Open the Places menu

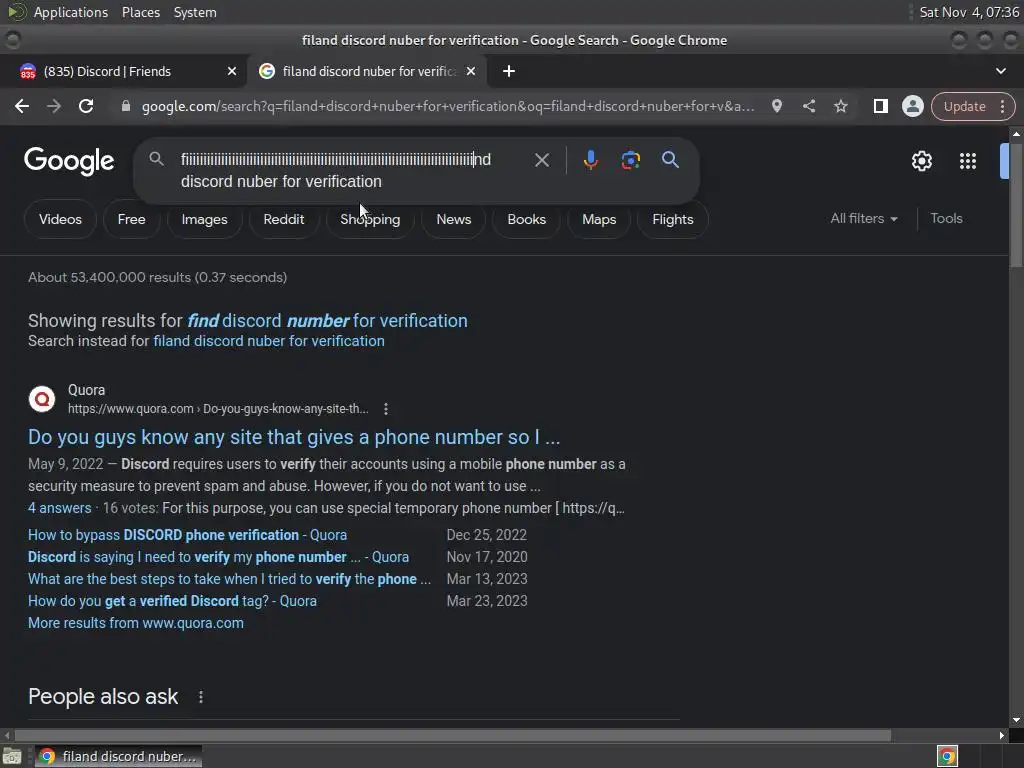pos(140,12)
